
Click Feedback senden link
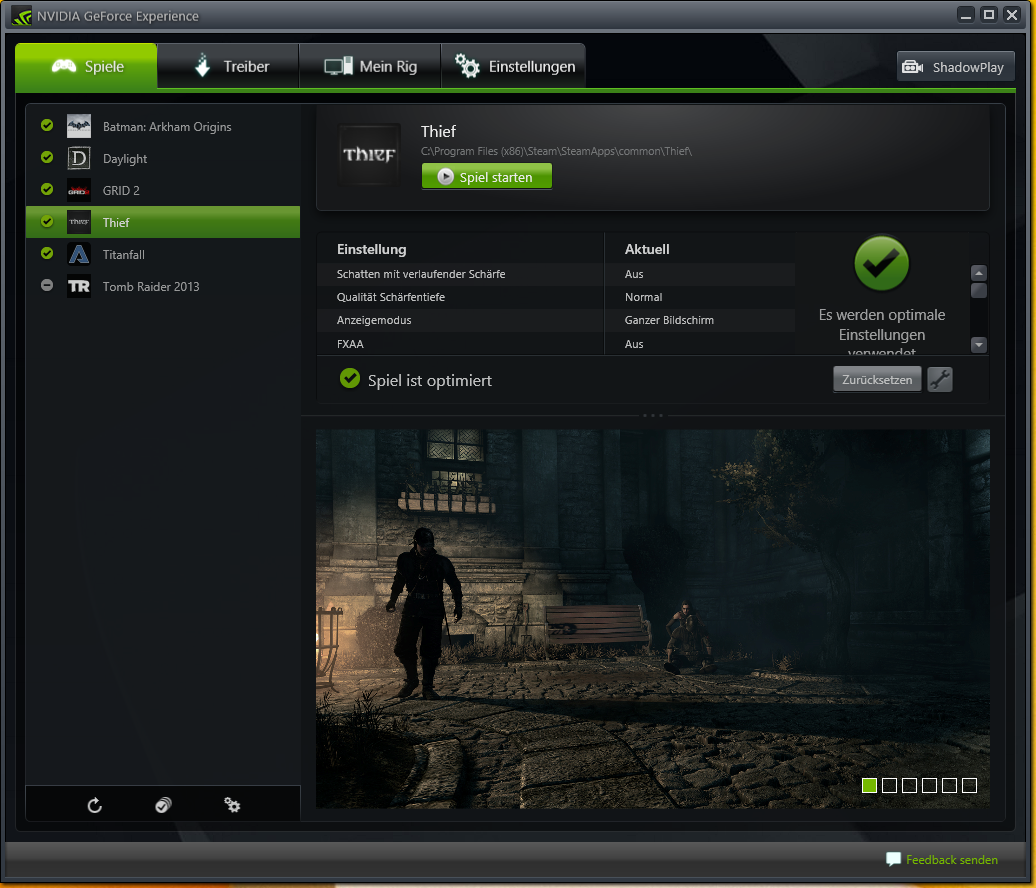[951, 860]
